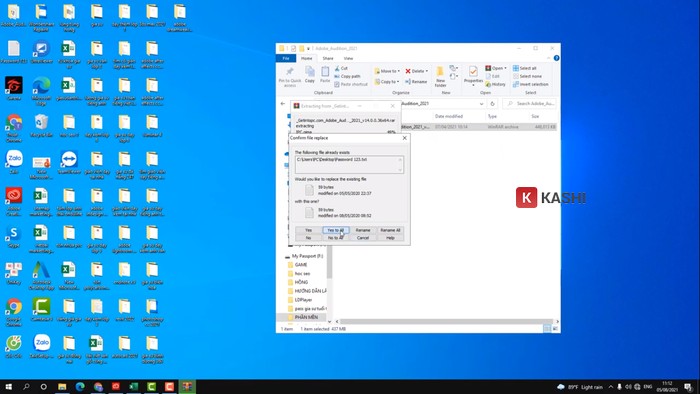This screenshot has width=700, height=394.
Task: Click Cancel in Confirm file replace dialog
Action: click(362, 238)
